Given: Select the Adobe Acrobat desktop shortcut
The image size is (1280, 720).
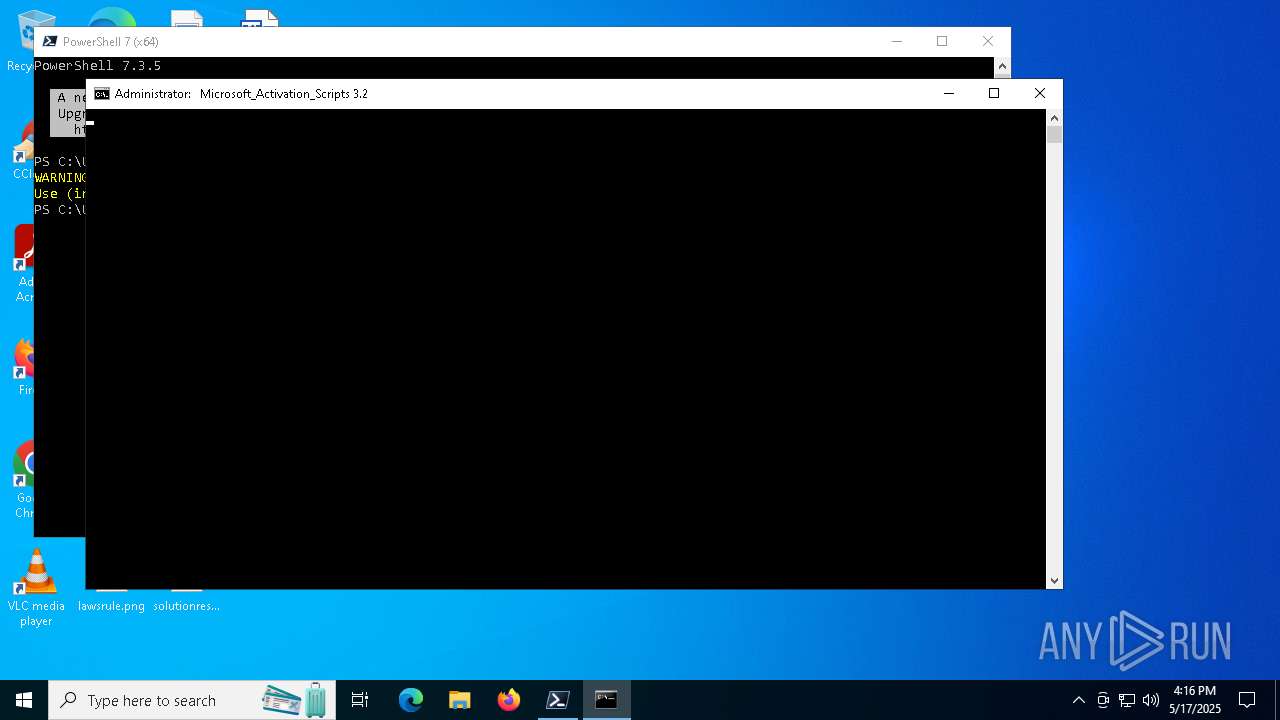Looking at the screenshot, I should click(x=22, y=263).
